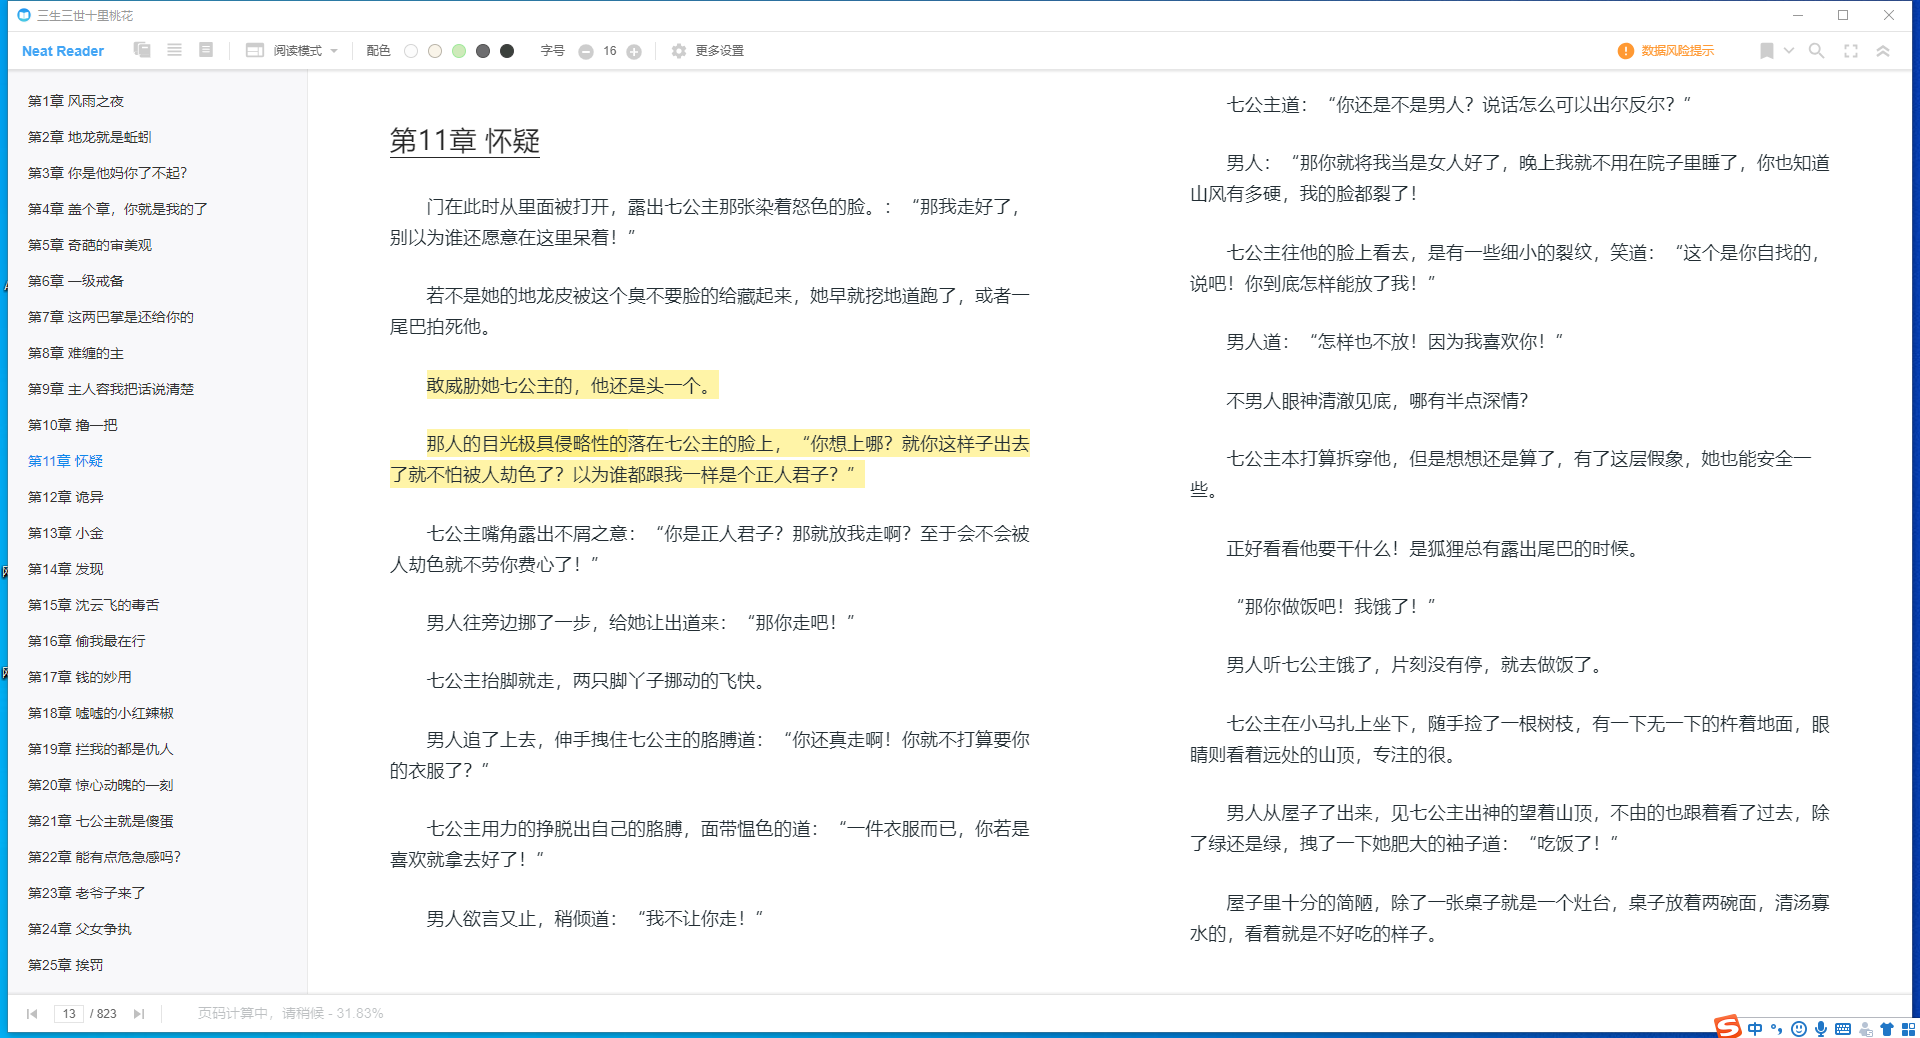The height and width of the screenshot is (1038, 1920).
Task: Open the soft keyboard icon
Action: point(1843,1029)
